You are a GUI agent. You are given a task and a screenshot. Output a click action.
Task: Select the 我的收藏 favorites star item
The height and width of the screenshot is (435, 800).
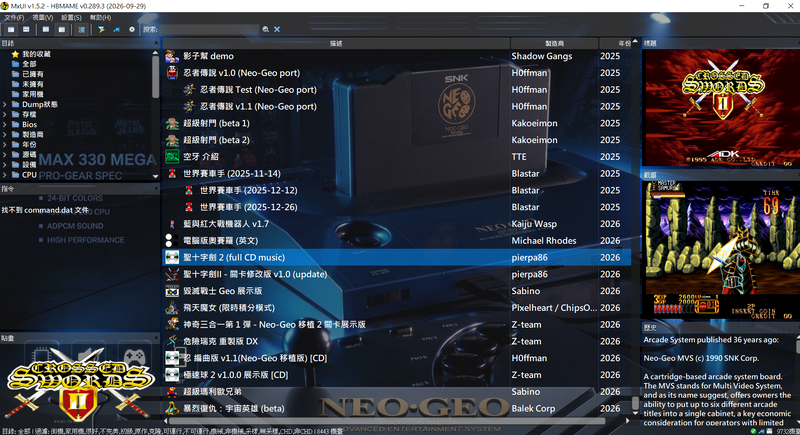point(31,54)
